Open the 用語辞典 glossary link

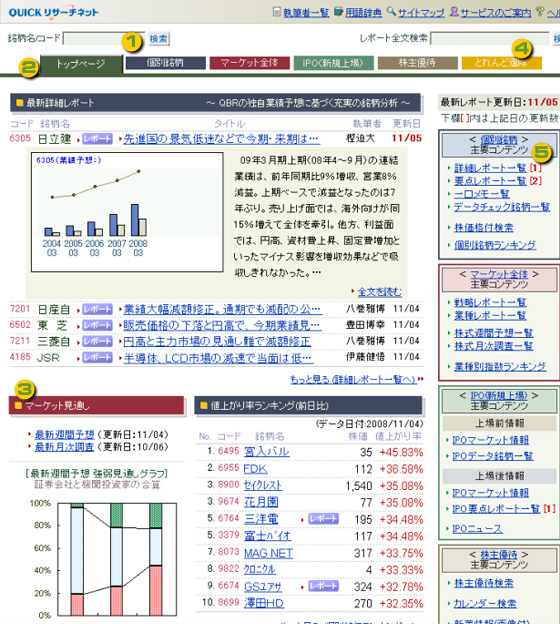click(363, 13)
